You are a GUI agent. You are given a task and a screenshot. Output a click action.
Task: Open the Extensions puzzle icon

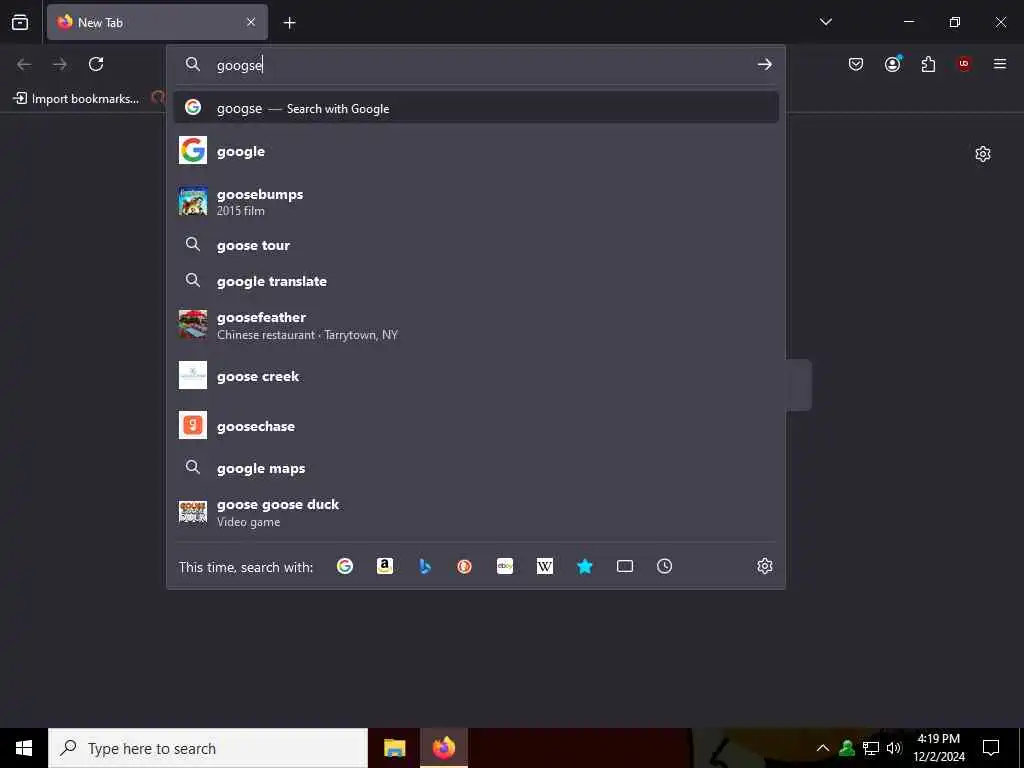[928, 64]
